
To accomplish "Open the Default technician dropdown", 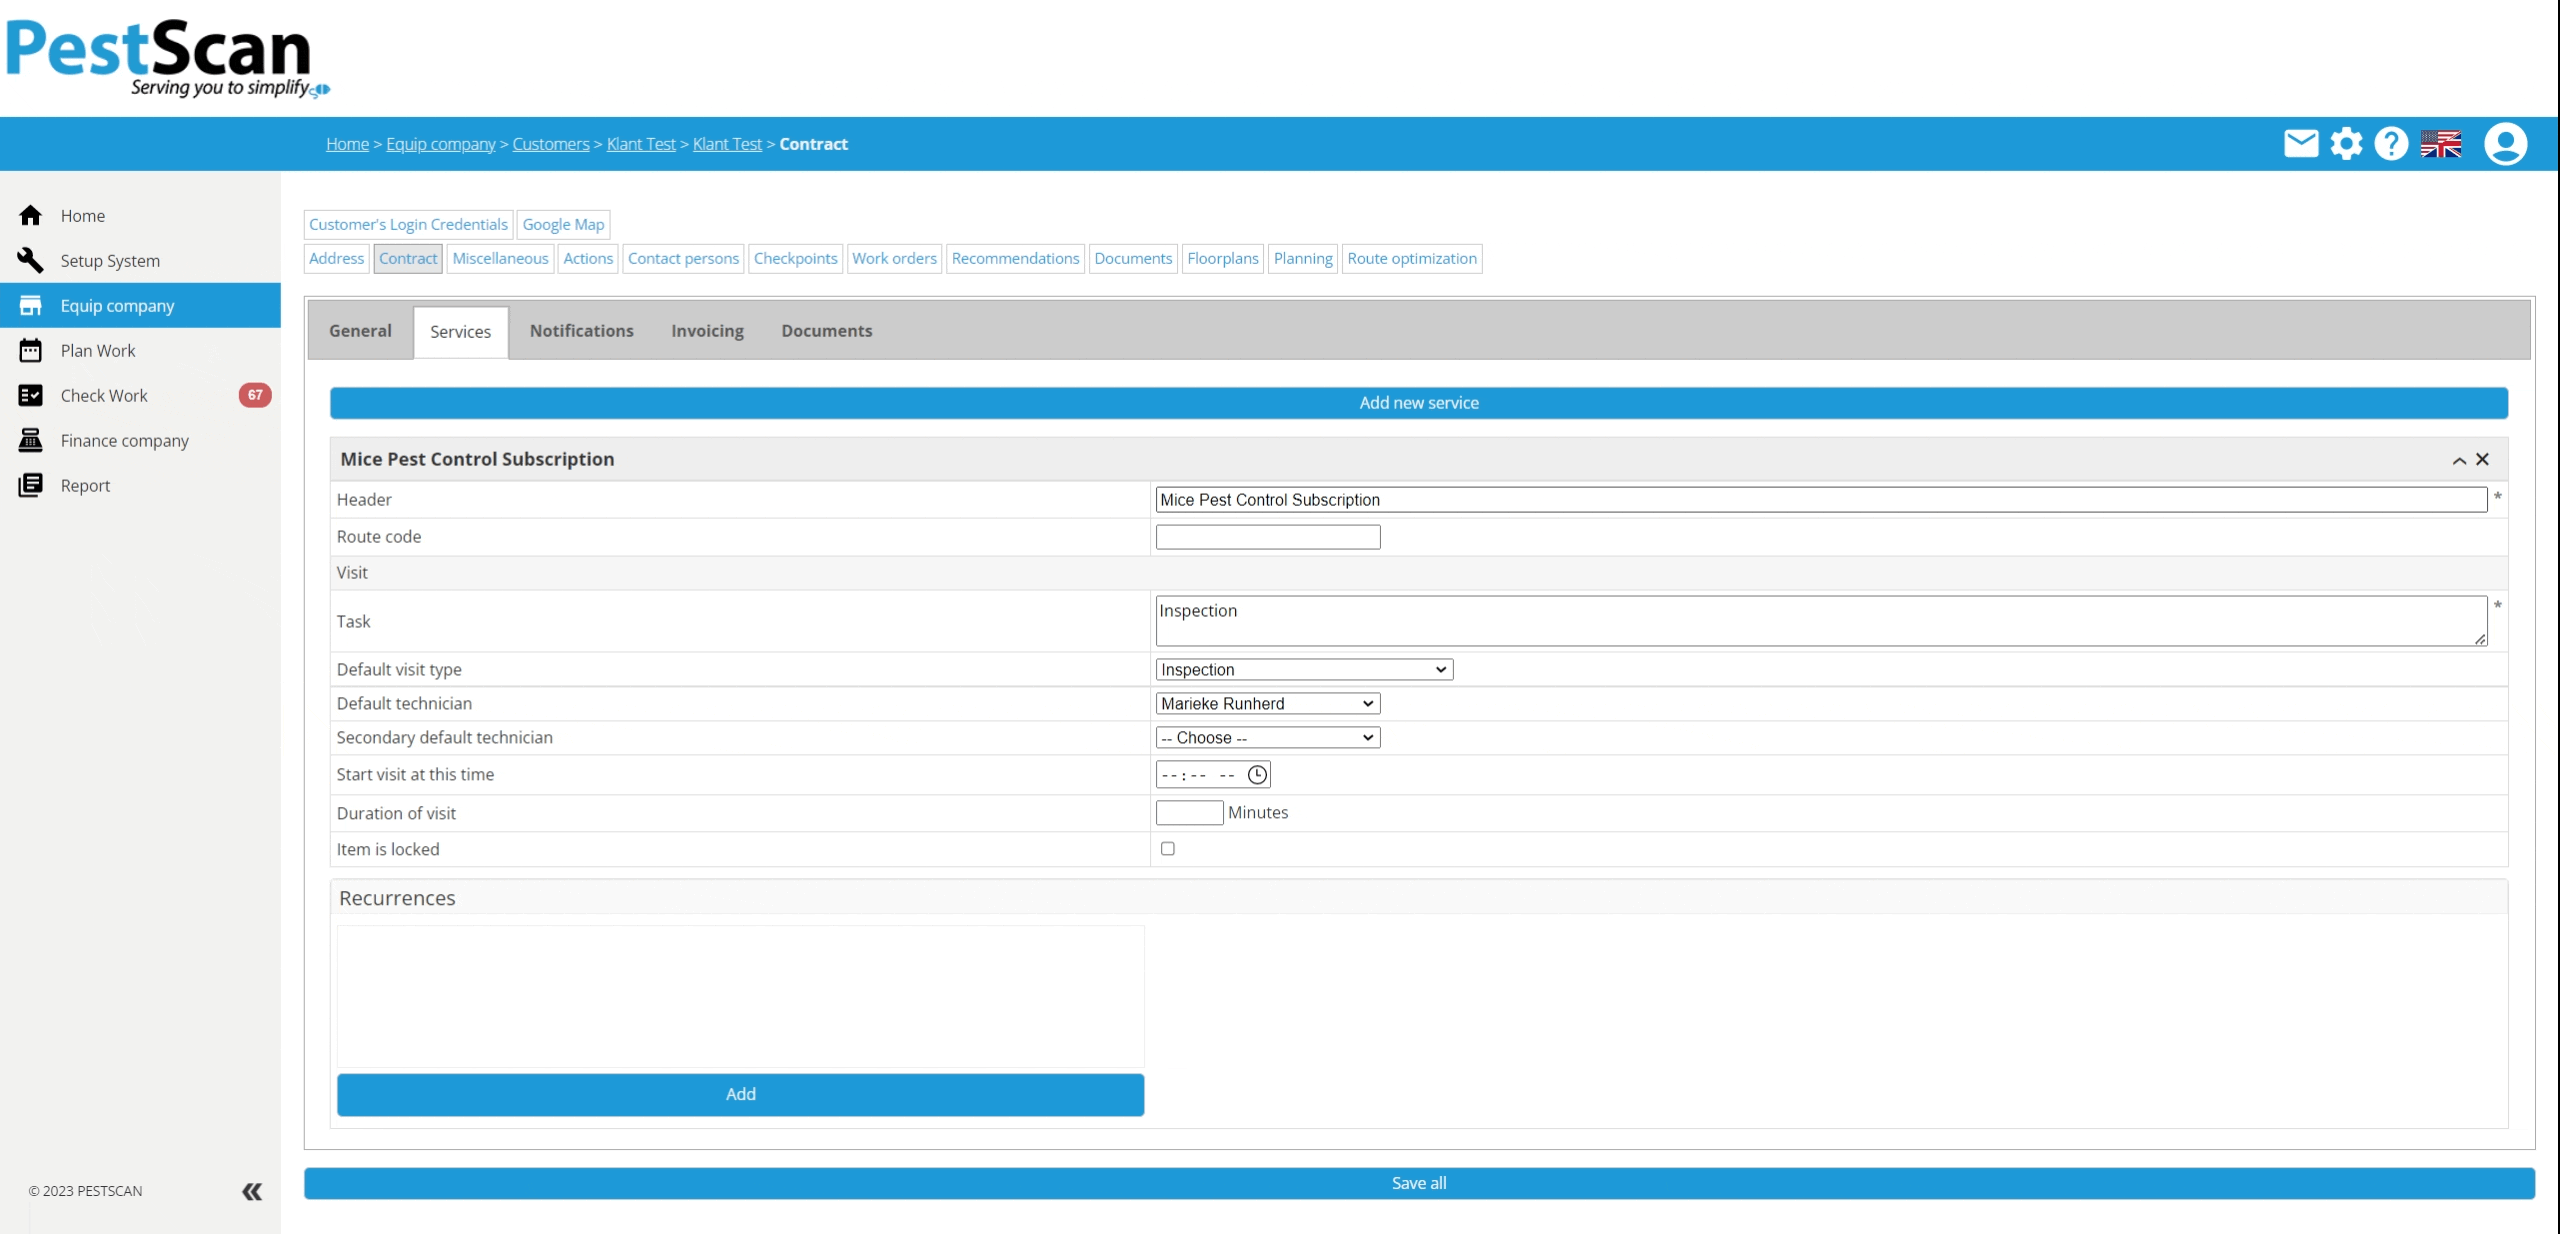I will click(x=1267, y=704).
